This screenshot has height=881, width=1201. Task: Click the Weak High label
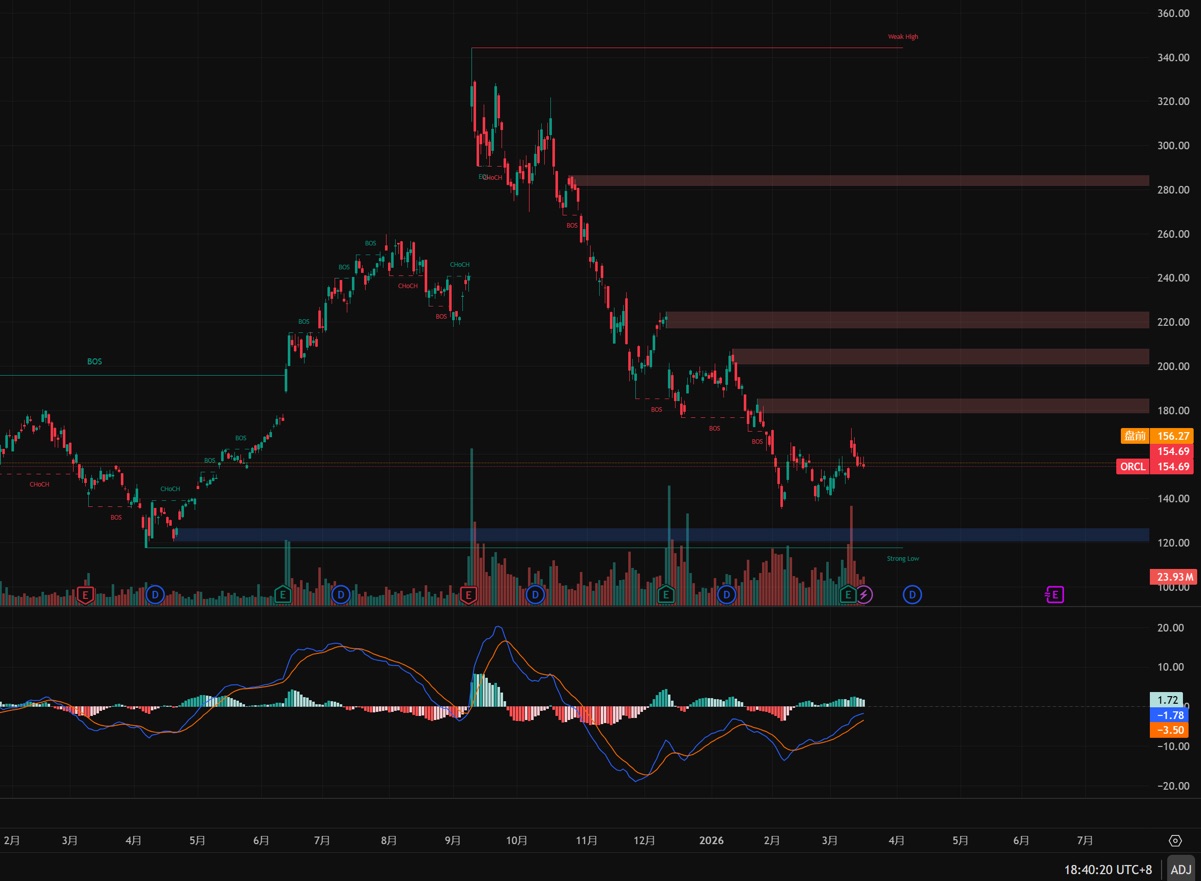(x=902, y=37)
